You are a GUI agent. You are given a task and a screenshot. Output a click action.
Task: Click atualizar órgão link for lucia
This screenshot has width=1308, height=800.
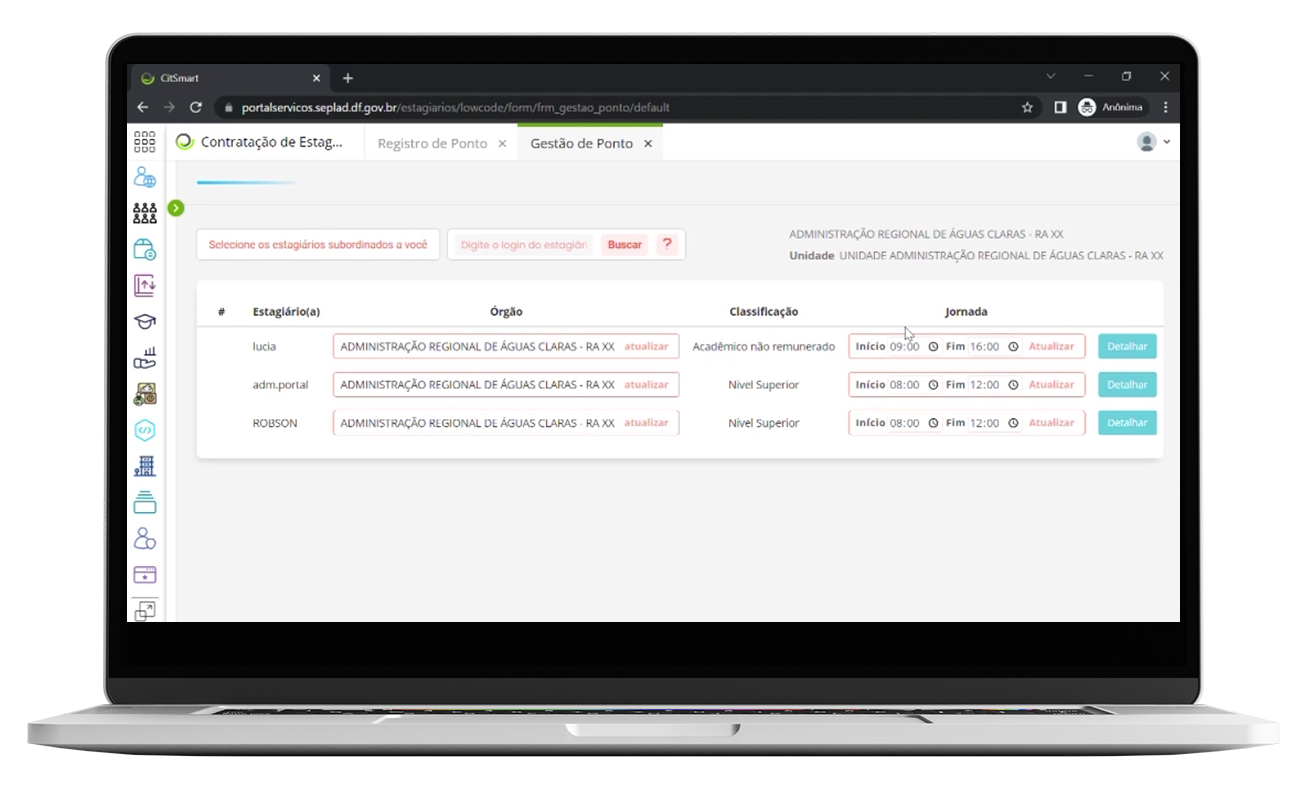pyautogui.click(x=646, y=347)
